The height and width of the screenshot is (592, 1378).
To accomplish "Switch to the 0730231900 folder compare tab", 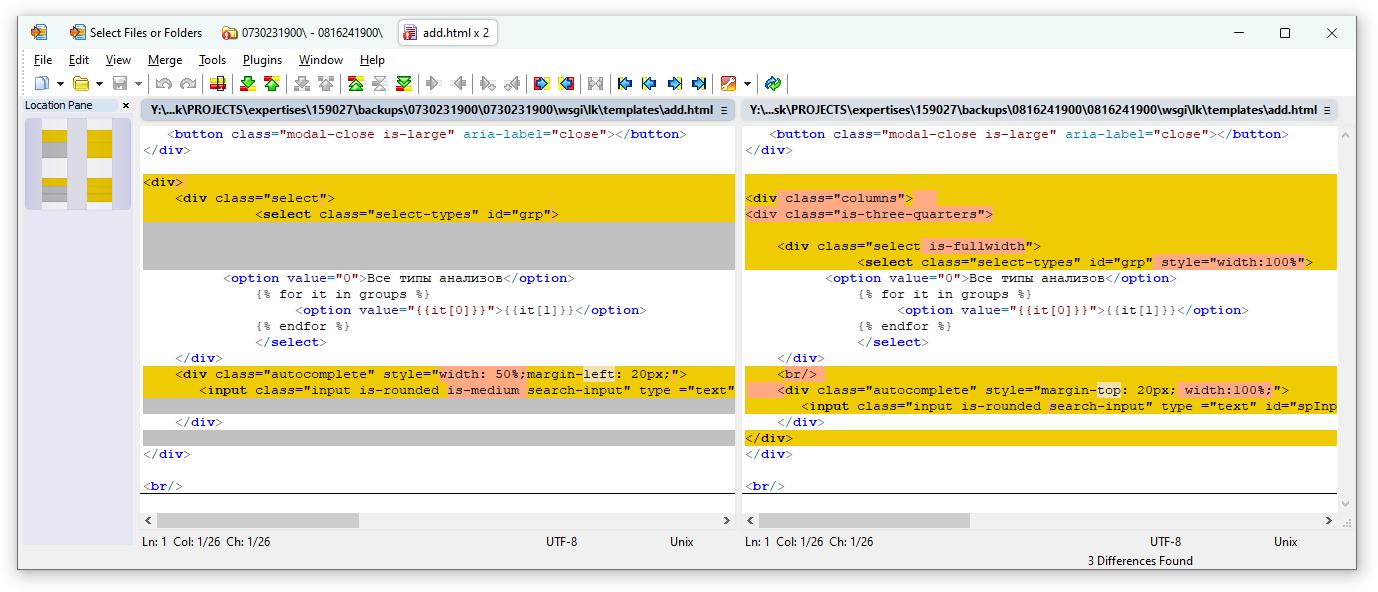I will [x=302, y=33].
